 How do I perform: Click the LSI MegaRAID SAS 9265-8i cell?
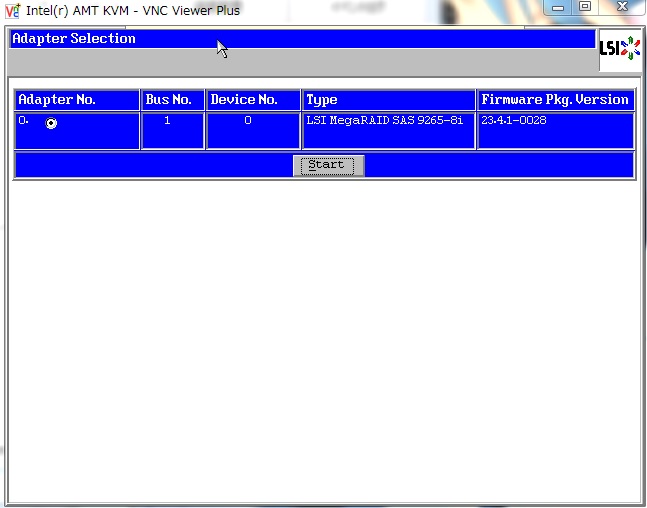[x=389, y=130]
